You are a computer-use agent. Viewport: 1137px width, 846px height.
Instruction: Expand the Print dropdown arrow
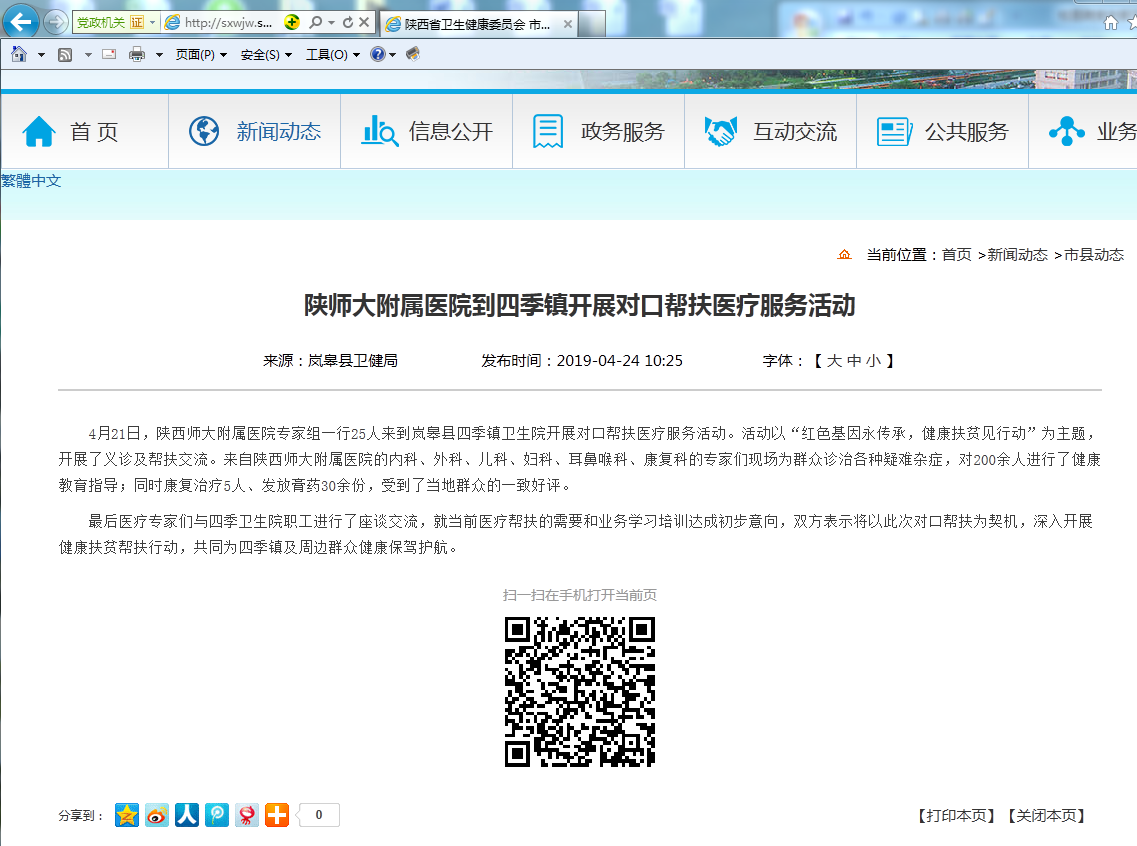159,54
